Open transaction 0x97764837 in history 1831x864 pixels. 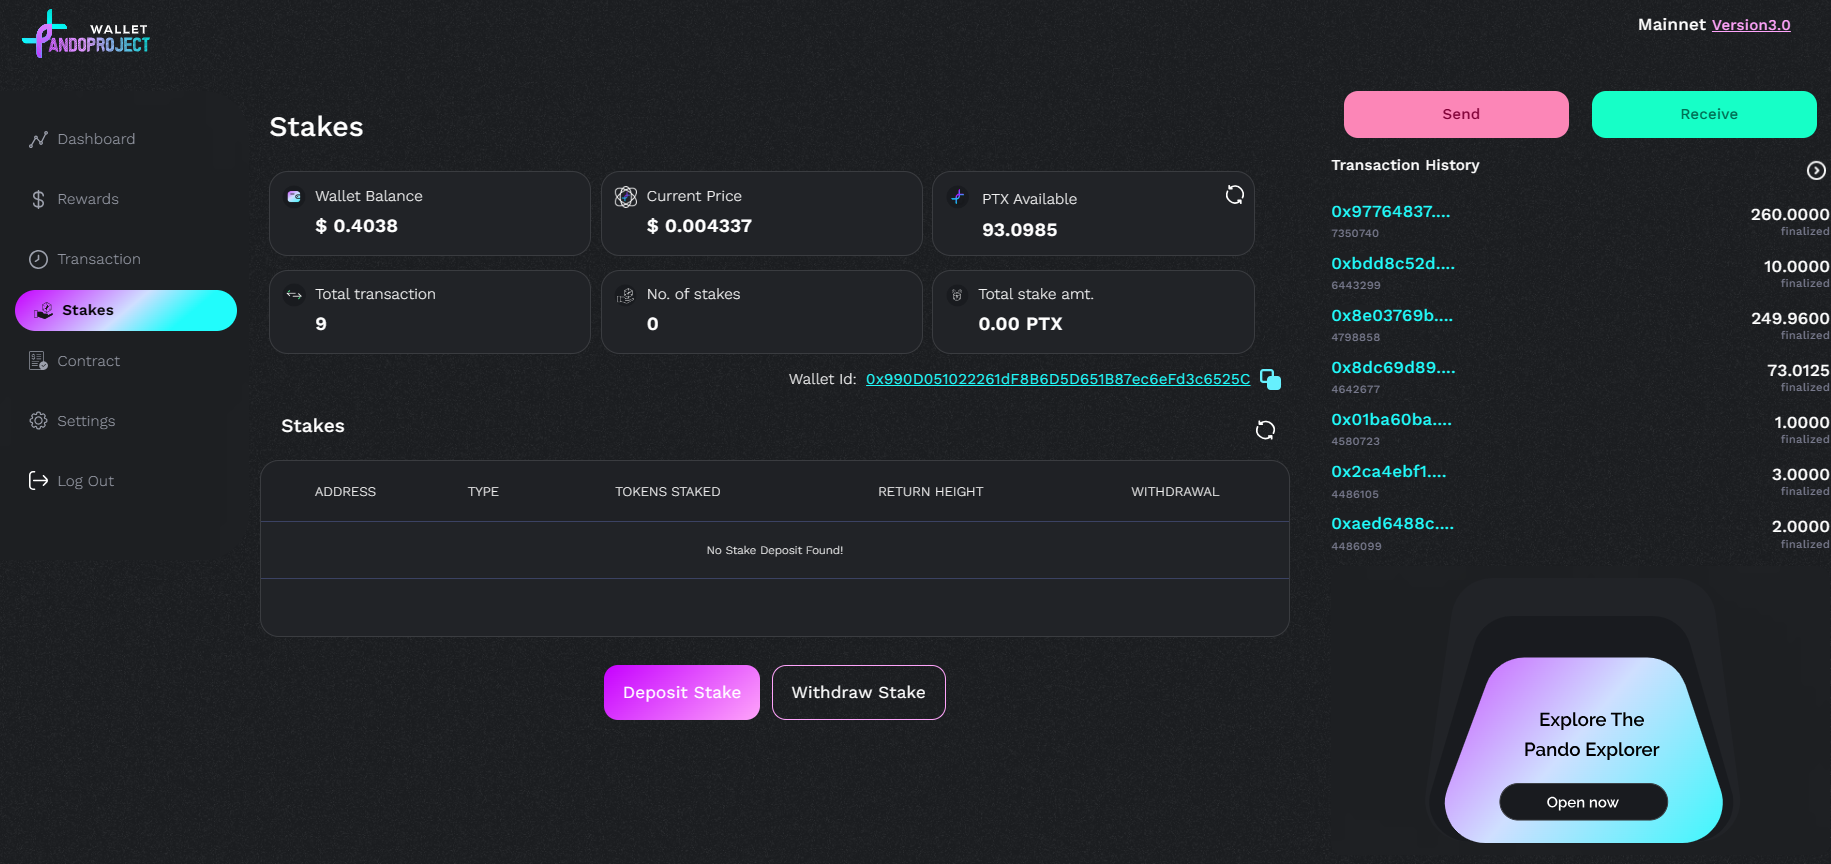(x=1390, y=212)
